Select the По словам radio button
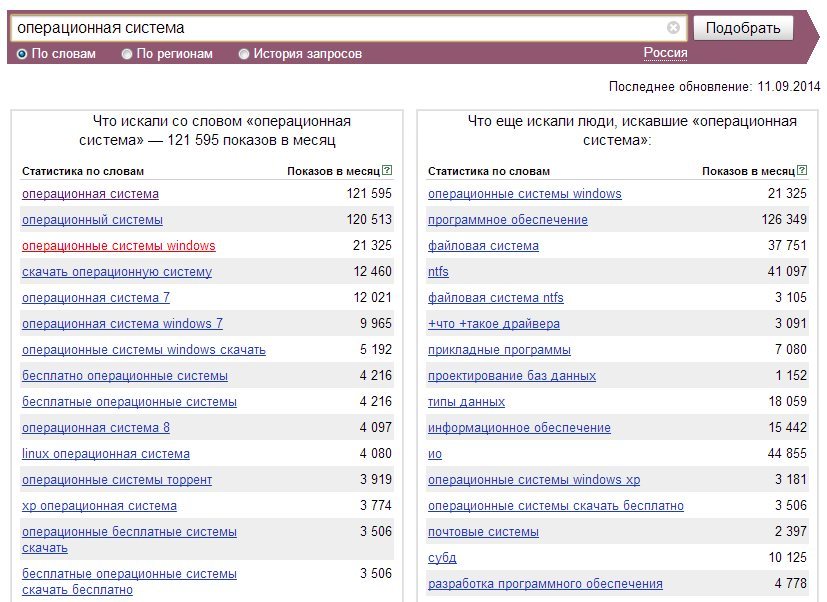Screen dimensions: 827x602 pos(22,54)
